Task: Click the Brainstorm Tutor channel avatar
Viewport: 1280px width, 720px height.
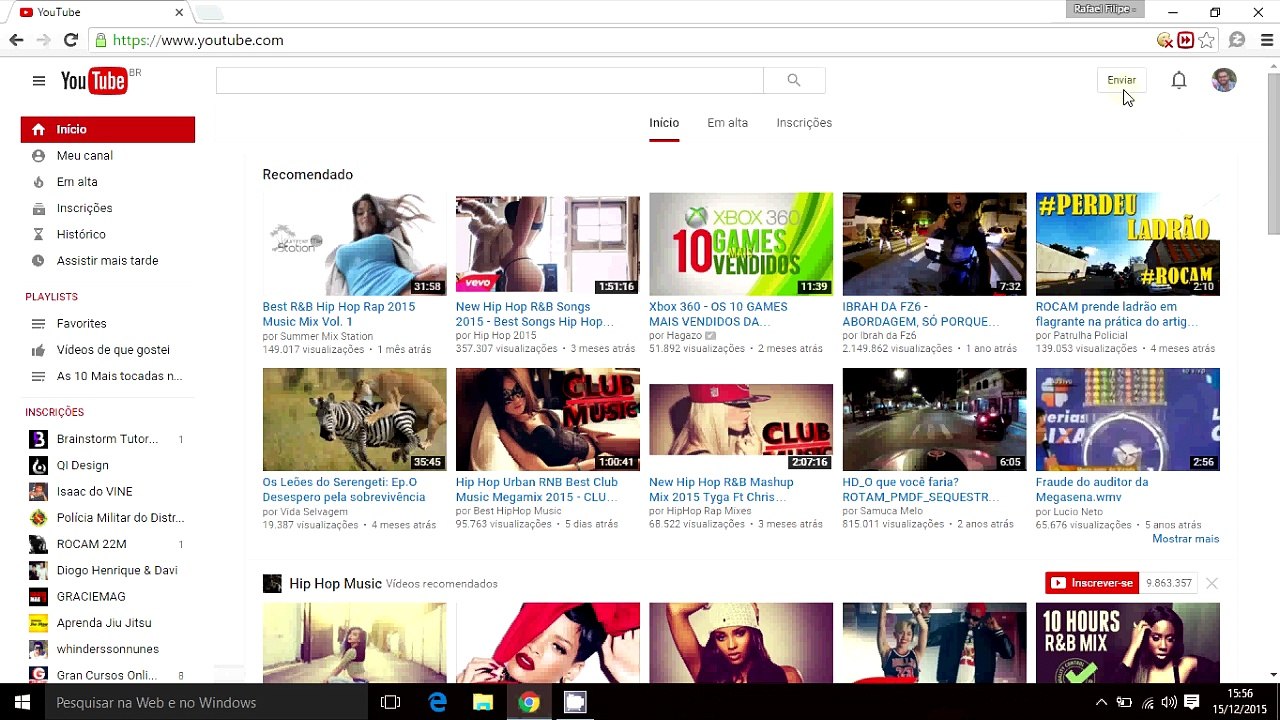Action: (x=38, y=439)
